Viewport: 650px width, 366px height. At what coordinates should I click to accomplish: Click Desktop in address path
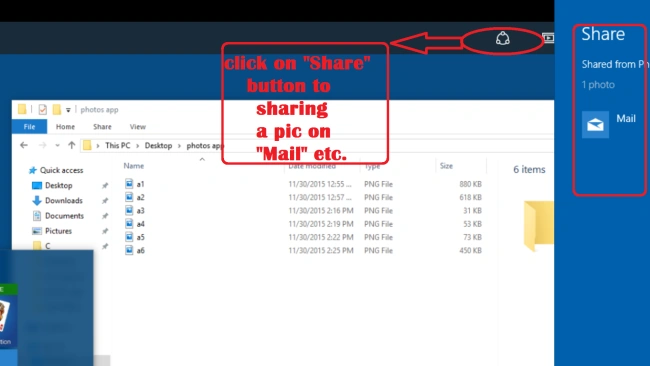coord(158,145)
